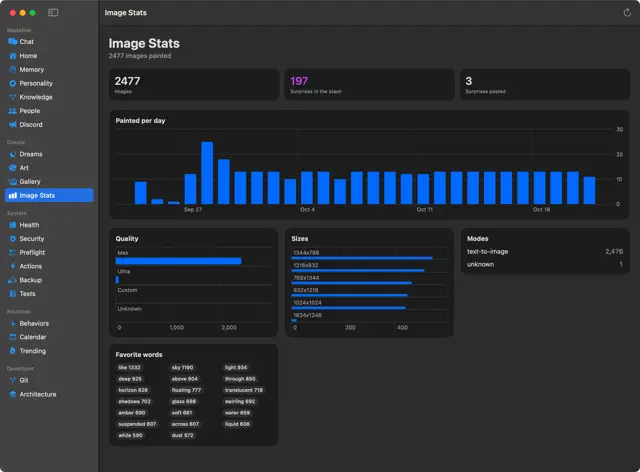Image resolution: width=640 pixels, height=472 pixels.
Task: Click the 1024x1024 size row
Action: (370, 305)
